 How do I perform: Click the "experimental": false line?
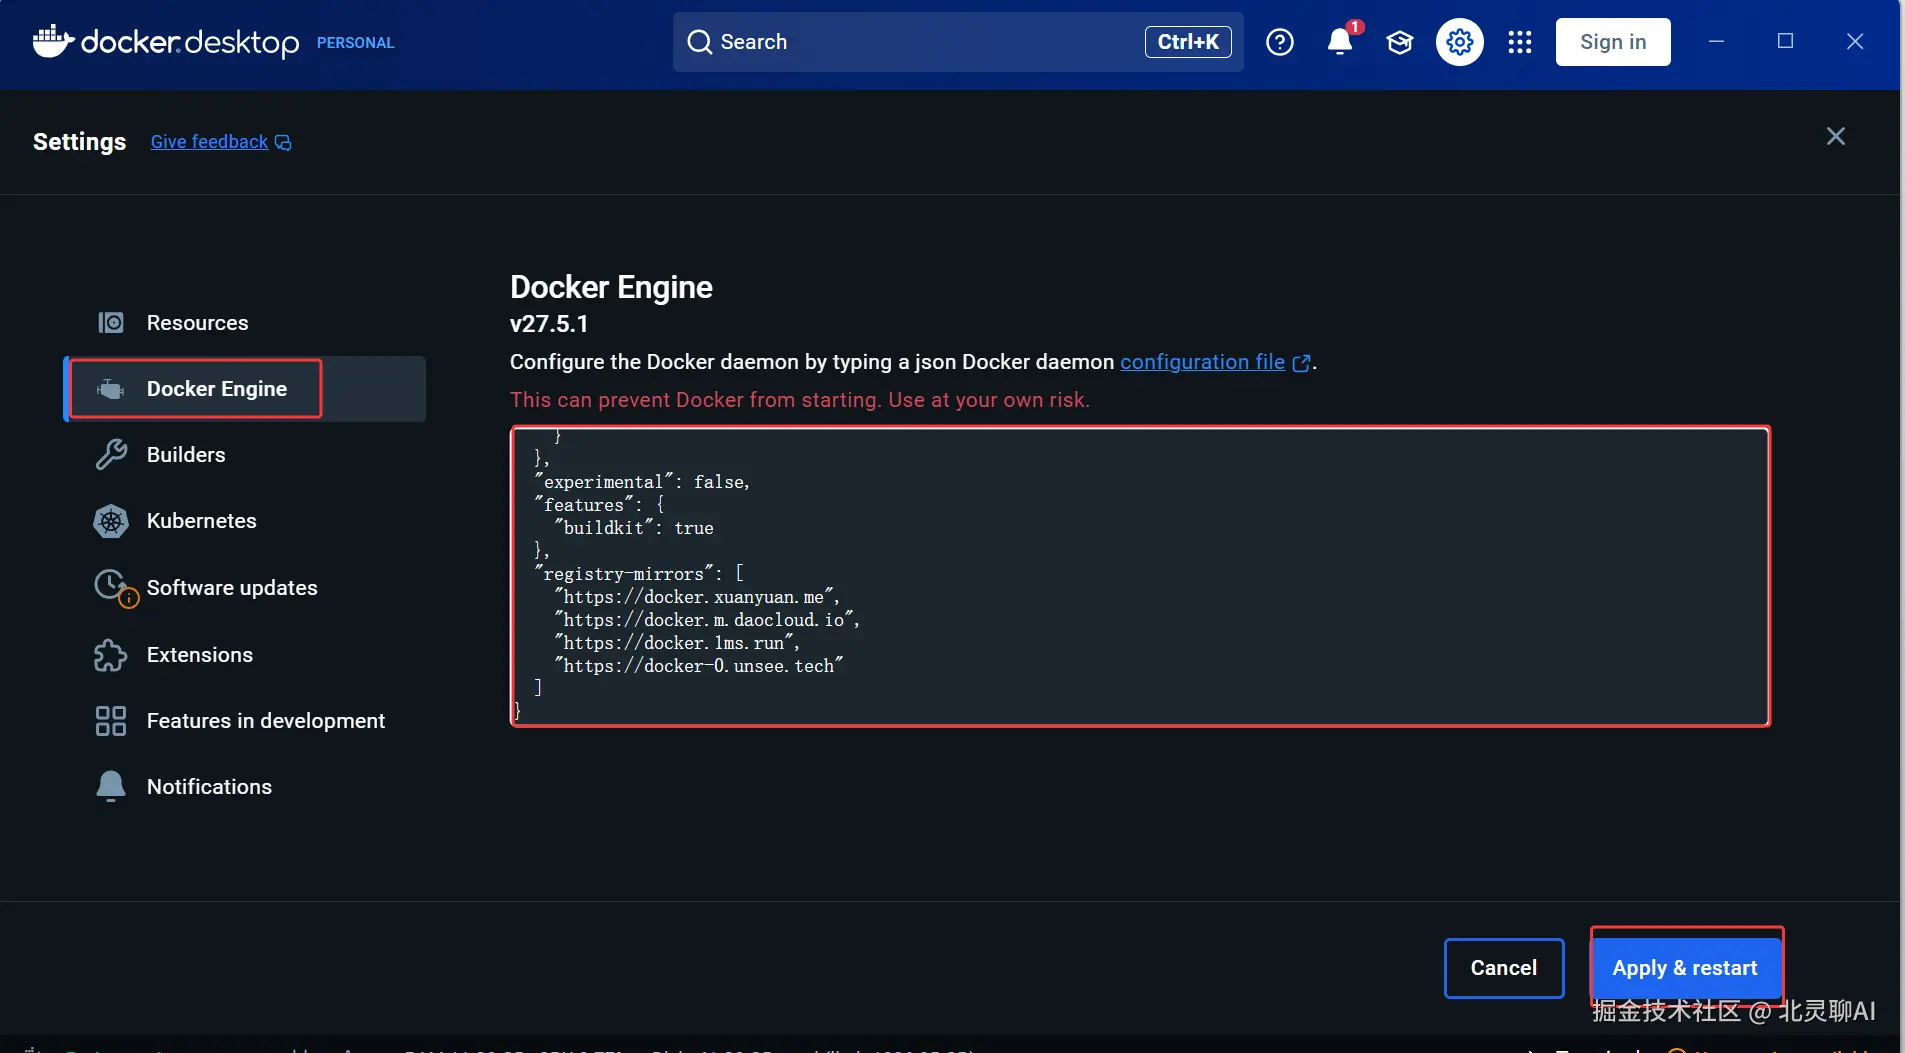point(643,482)
